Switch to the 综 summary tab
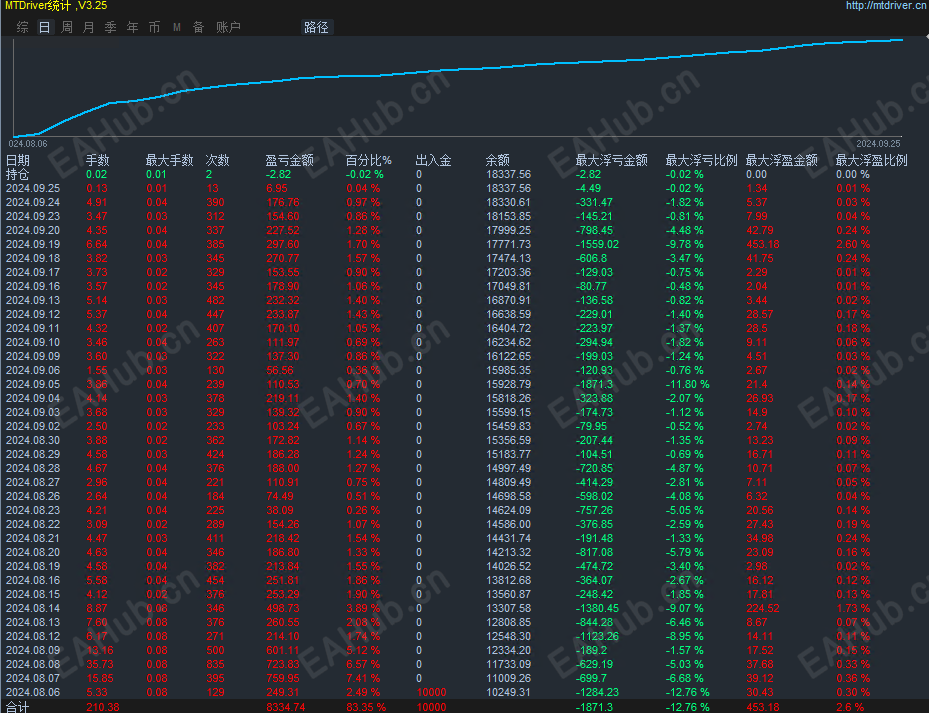Screen dimensions: 929x713 (x=23, y=27)
